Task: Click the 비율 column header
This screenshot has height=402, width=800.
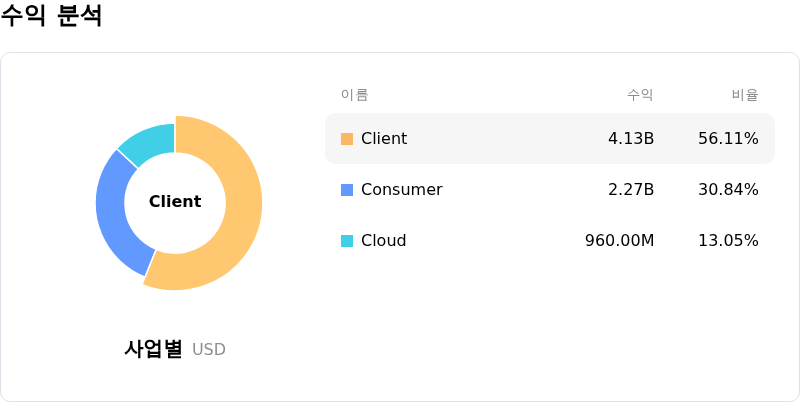Action: point(745,95)
